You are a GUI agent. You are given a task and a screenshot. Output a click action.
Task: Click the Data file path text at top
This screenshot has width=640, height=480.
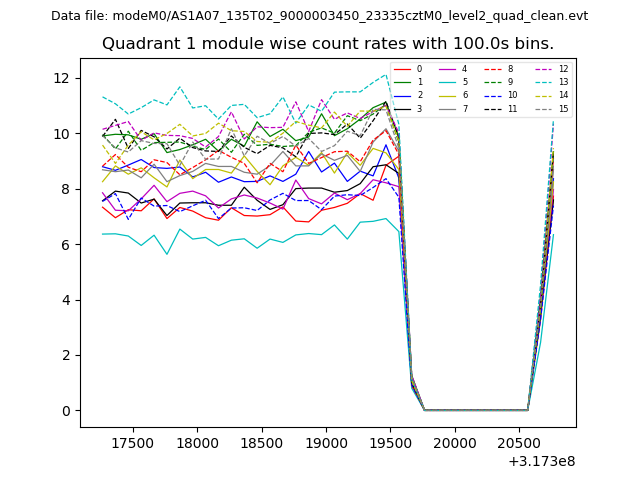click(x=319, y=16)
